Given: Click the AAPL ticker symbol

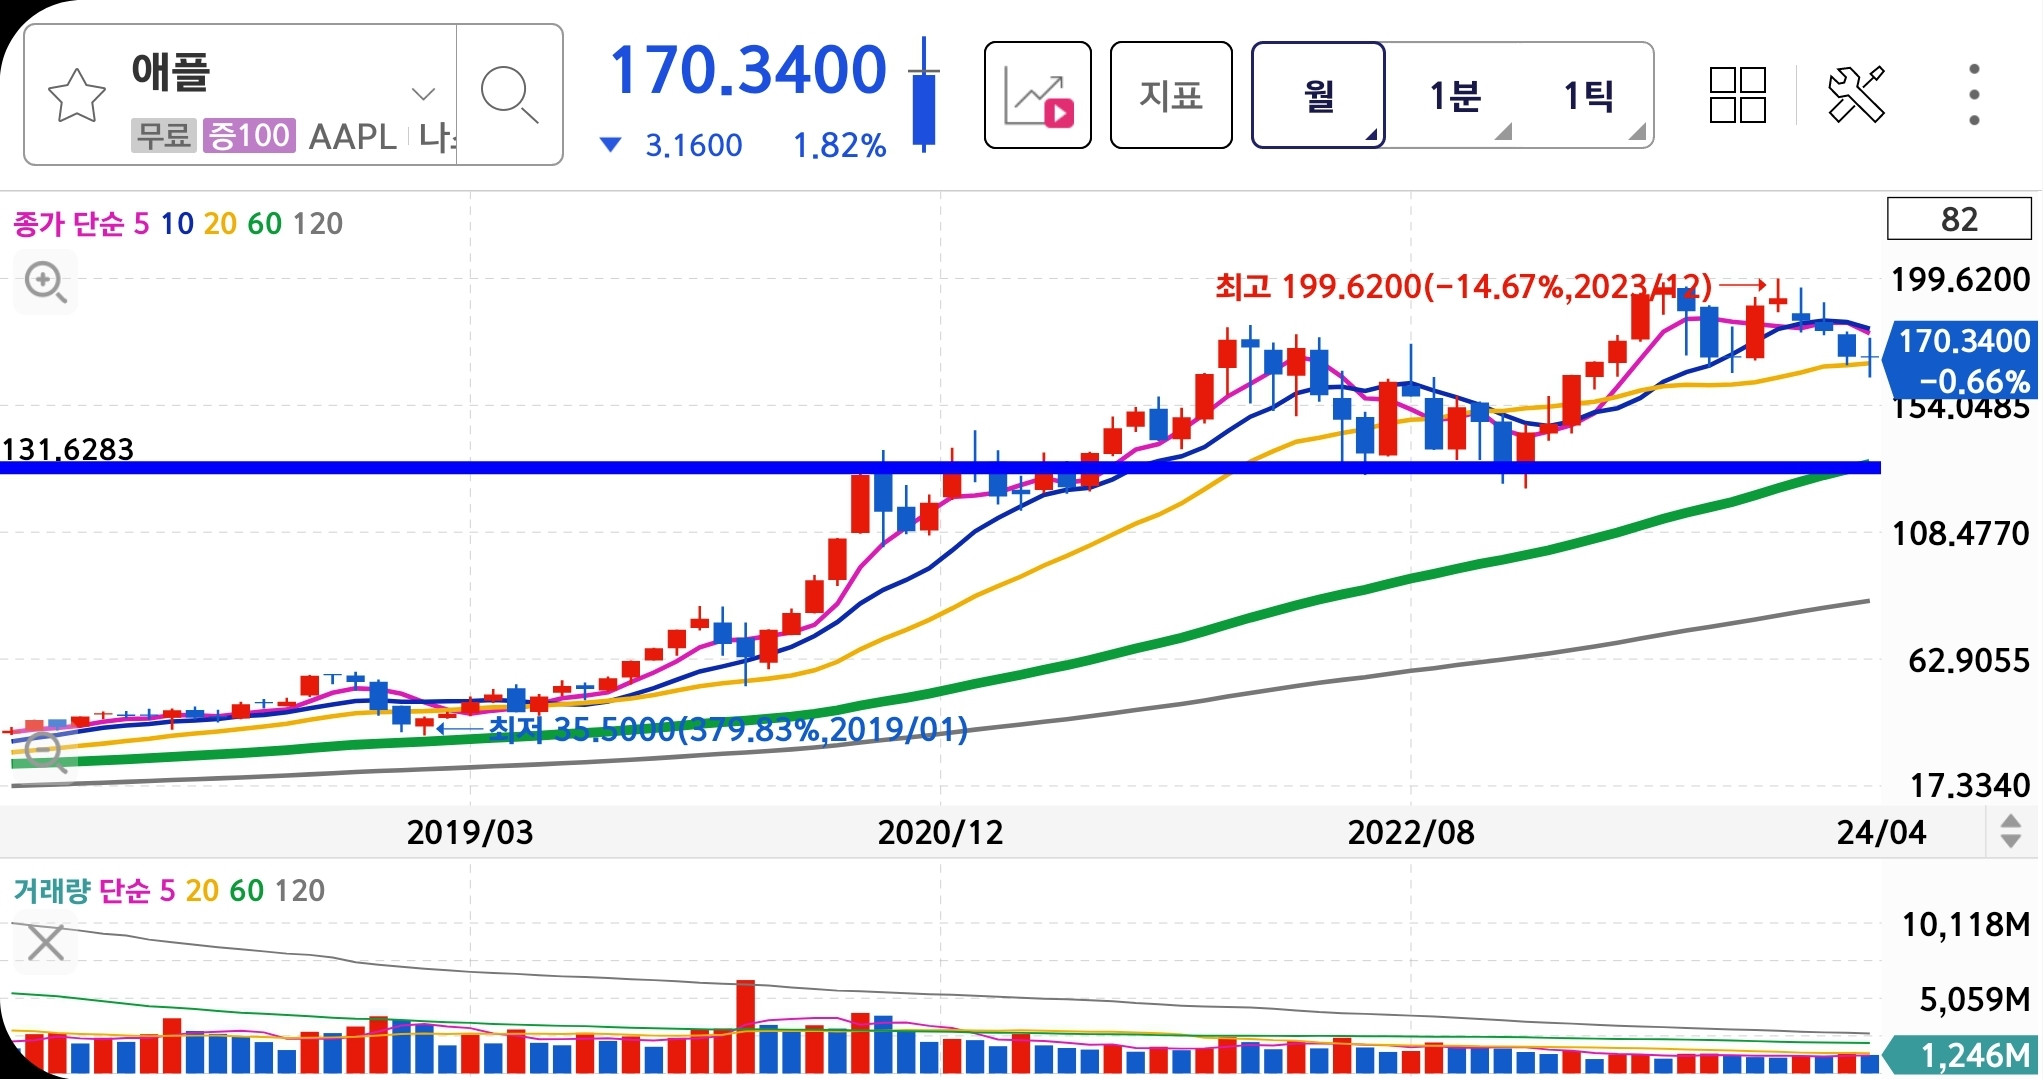Looking at the screenshot, I should point(352,136).
